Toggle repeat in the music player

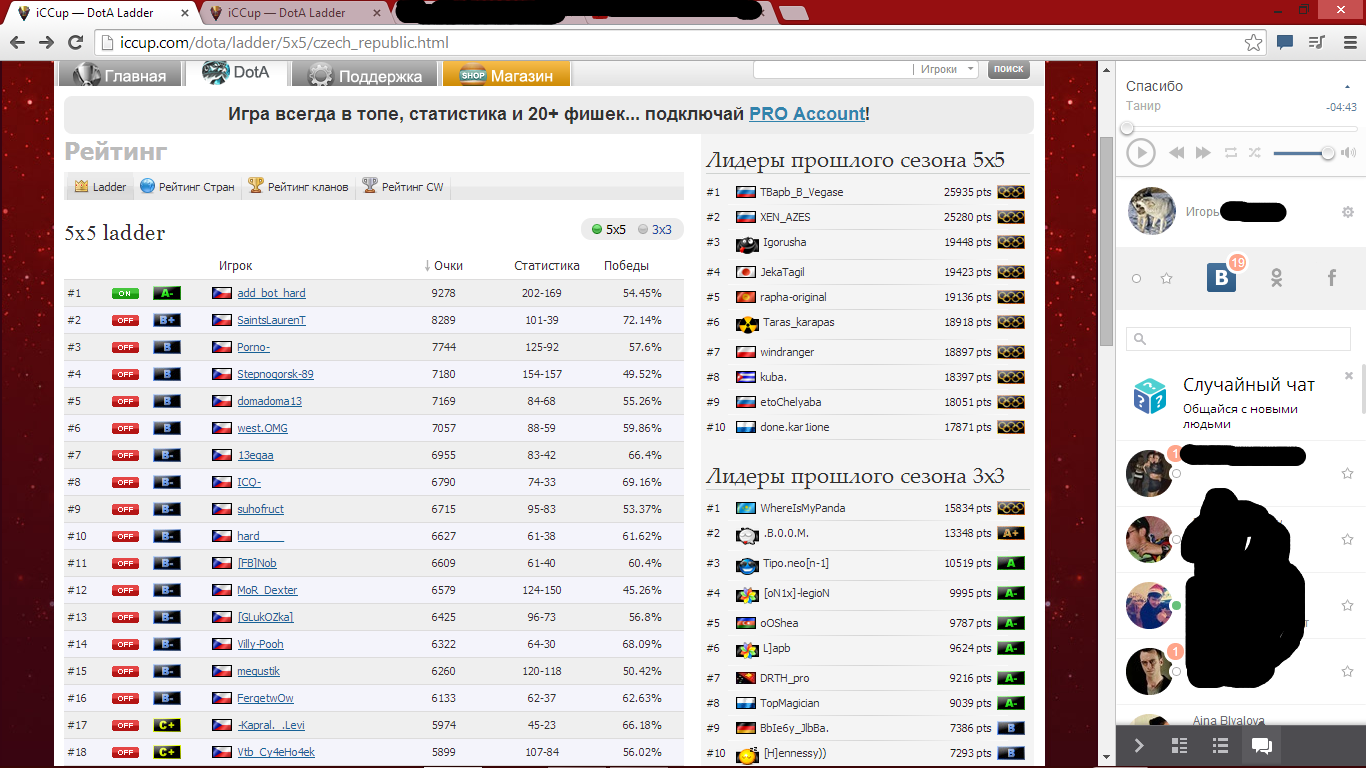1230,153
